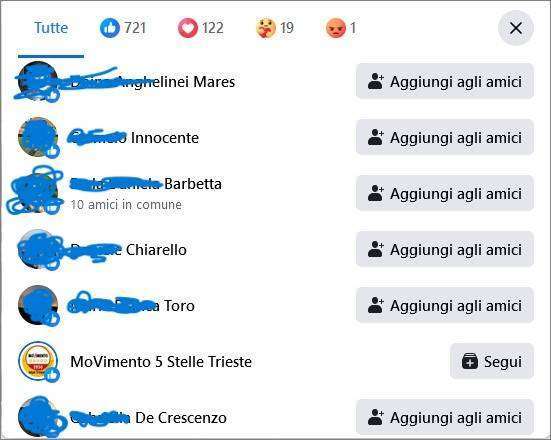Open MoVimento 5 Stelle Trieste logo
This screenshot has width=551, height=440.
coord(38,361)
